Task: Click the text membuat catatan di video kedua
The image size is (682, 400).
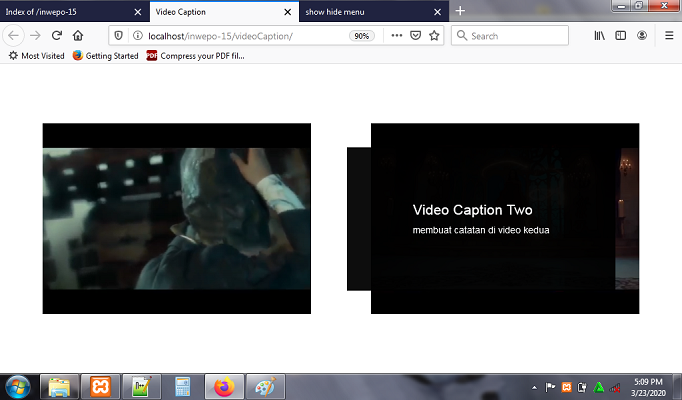Action: pos(481,230)
